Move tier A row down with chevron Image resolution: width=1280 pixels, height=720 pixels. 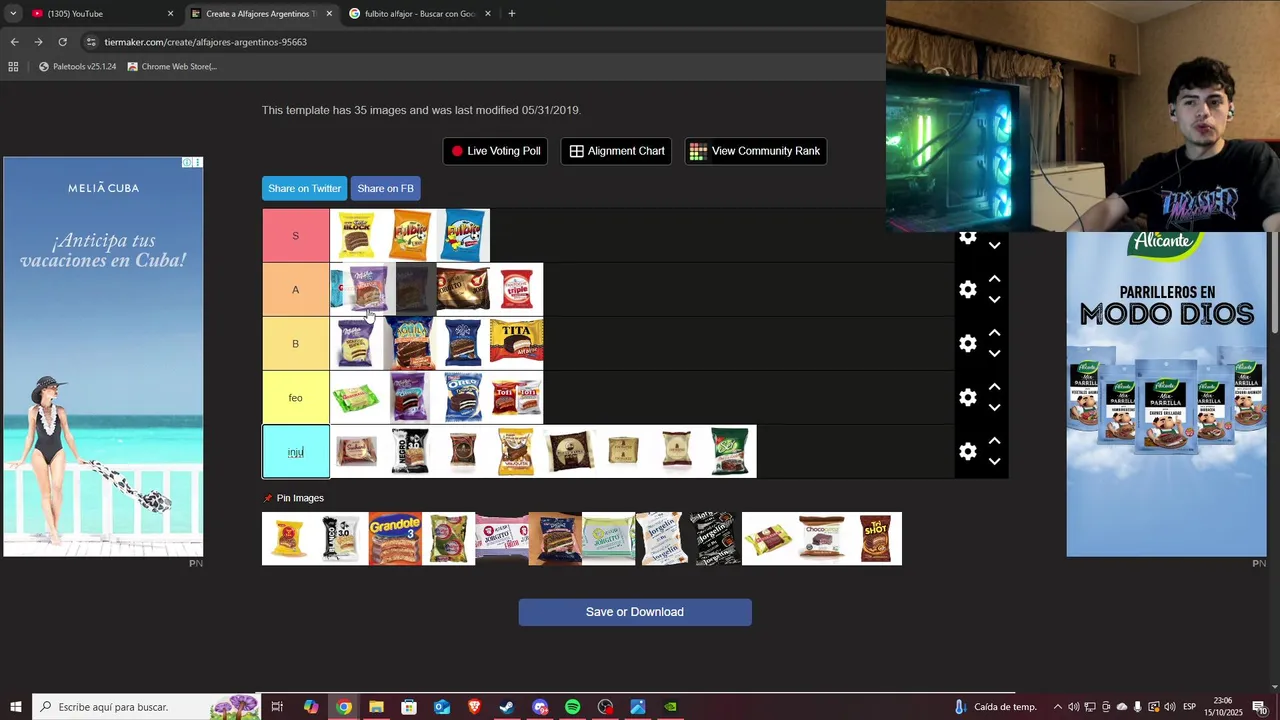click(x=994, y=299)
